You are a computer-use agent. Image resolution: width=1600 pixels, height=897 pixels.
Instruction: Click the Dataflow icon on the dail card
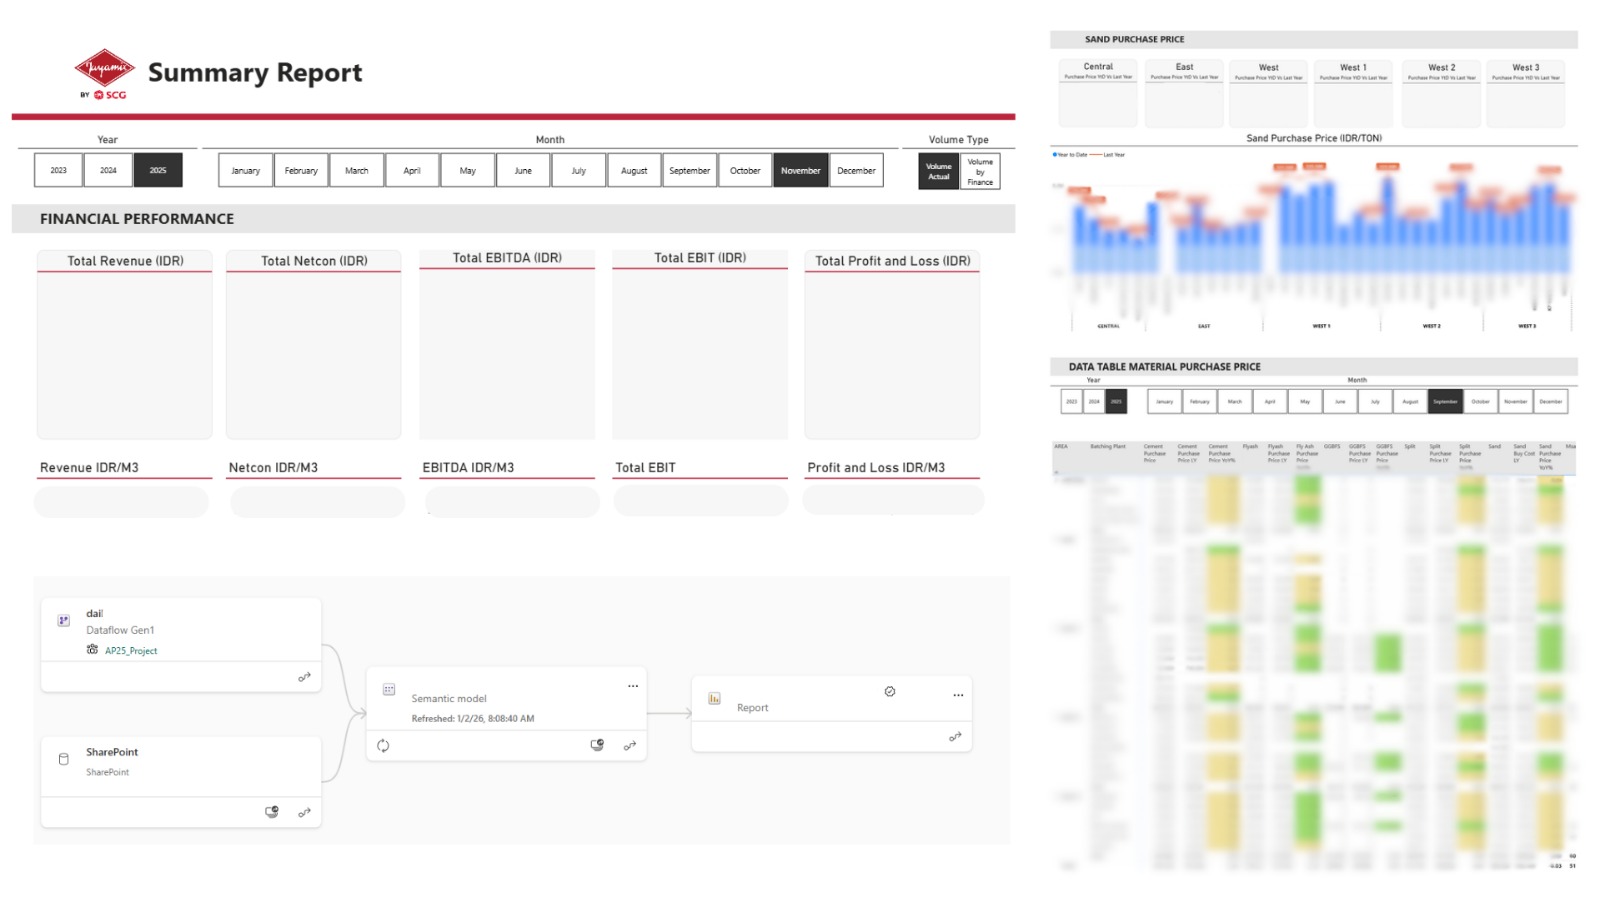[x=63, y=621]
